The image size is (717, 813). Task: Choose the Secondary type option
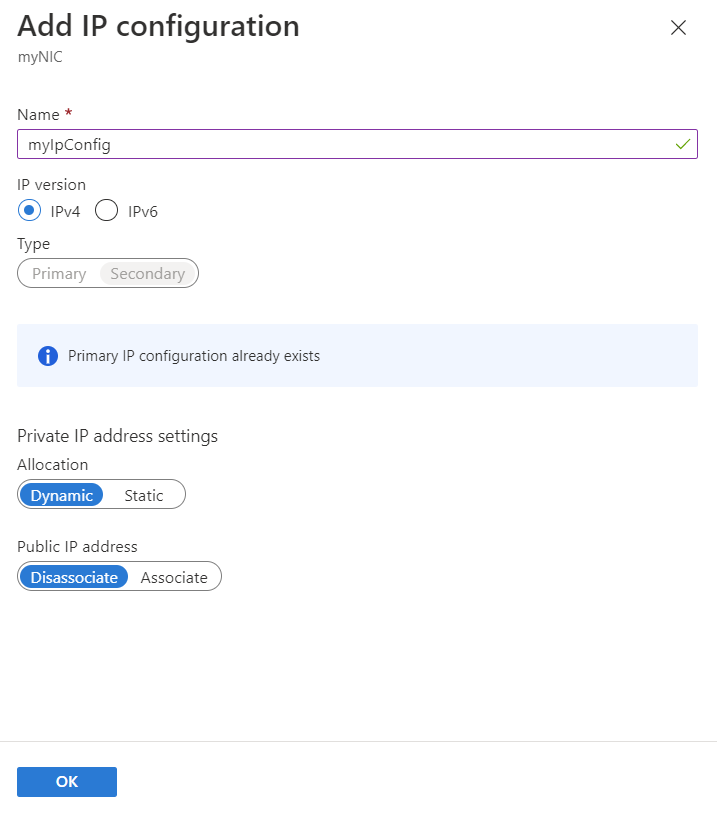tap(148, 274)
